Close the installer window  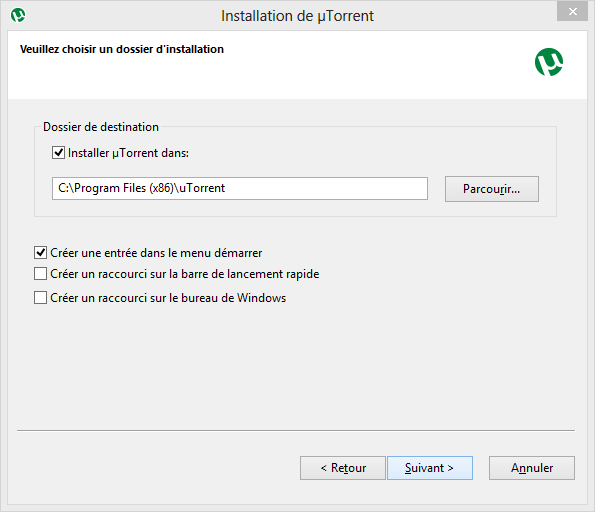(572, 11)
